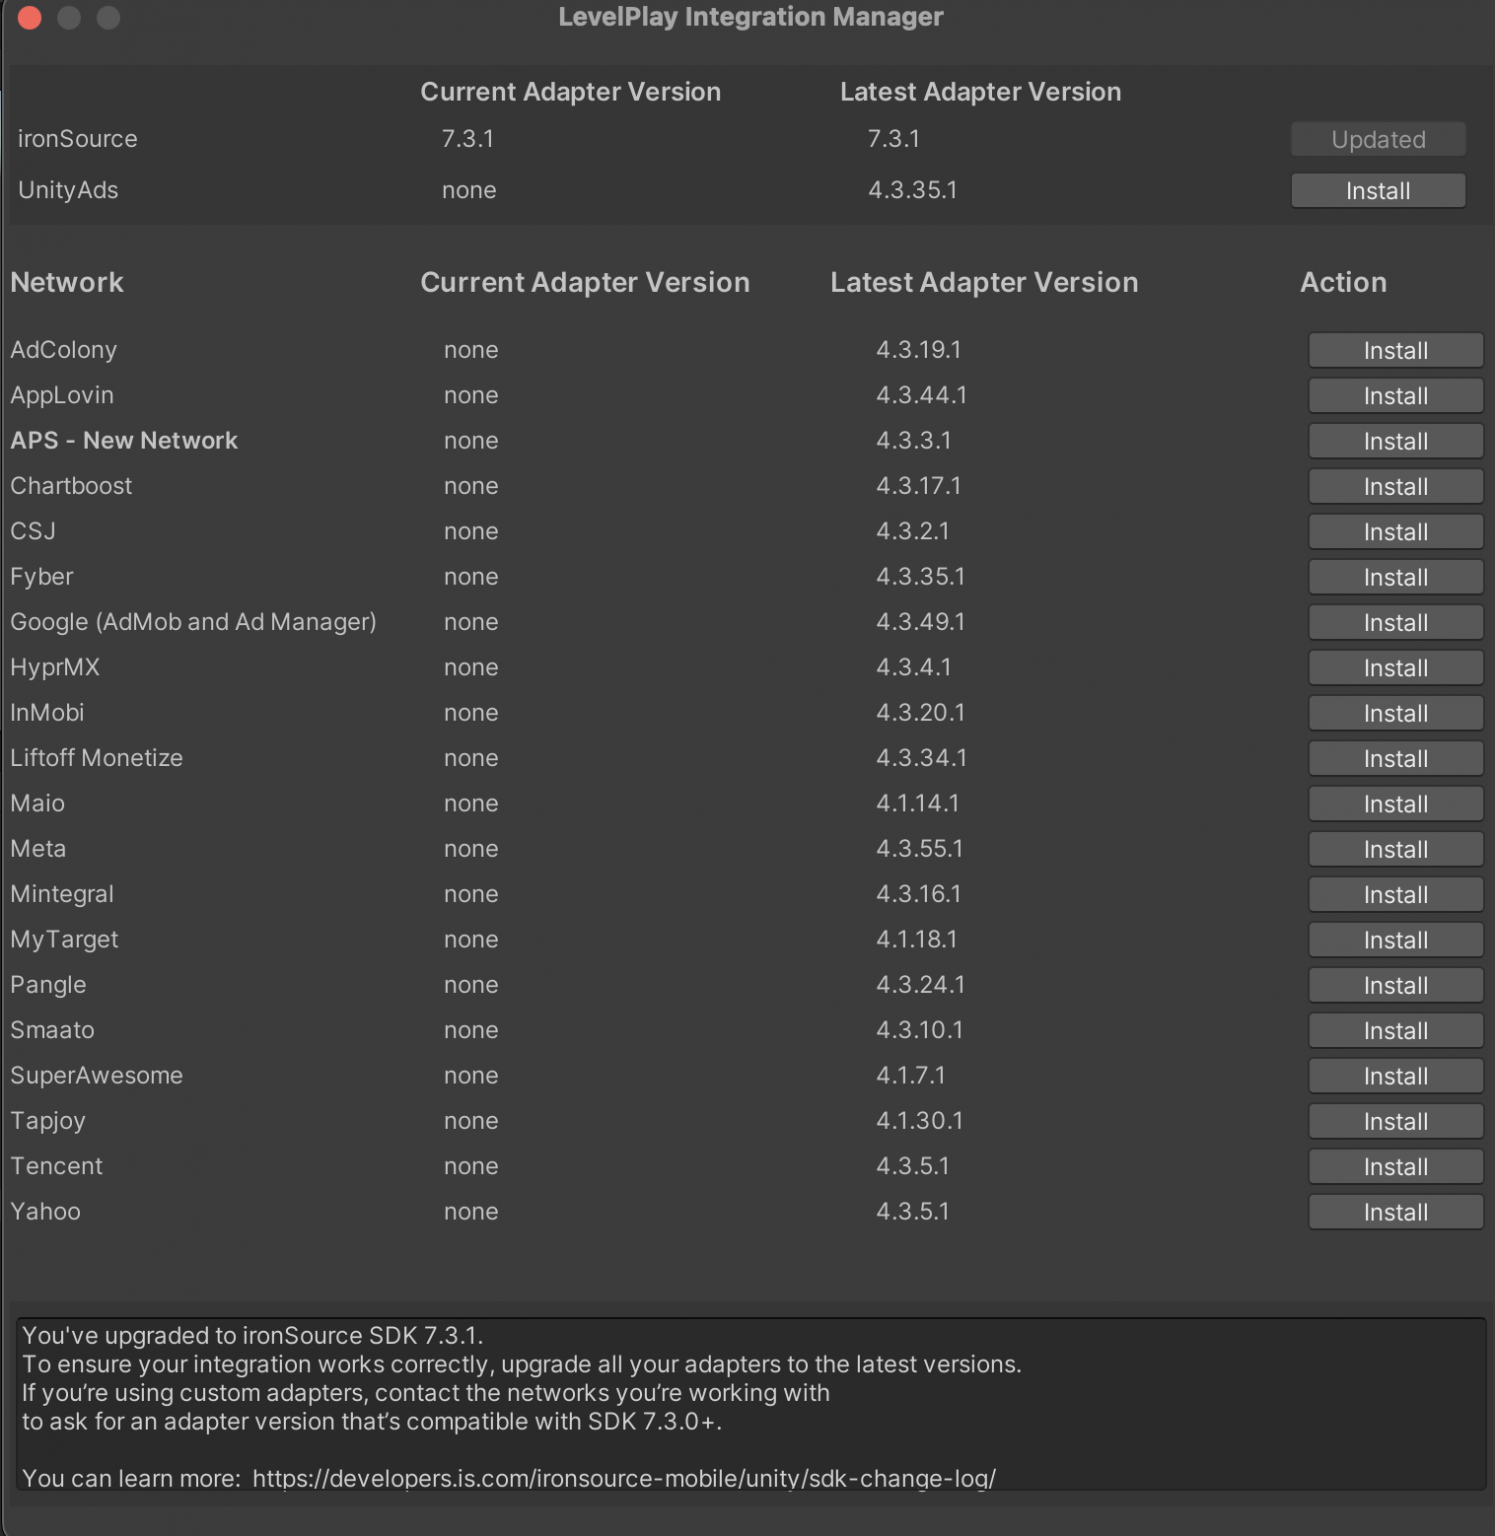The width and height of the screenshot is (1495, 1536).
Task: Select the Tencent network row
Action: tap(57, 1166)
